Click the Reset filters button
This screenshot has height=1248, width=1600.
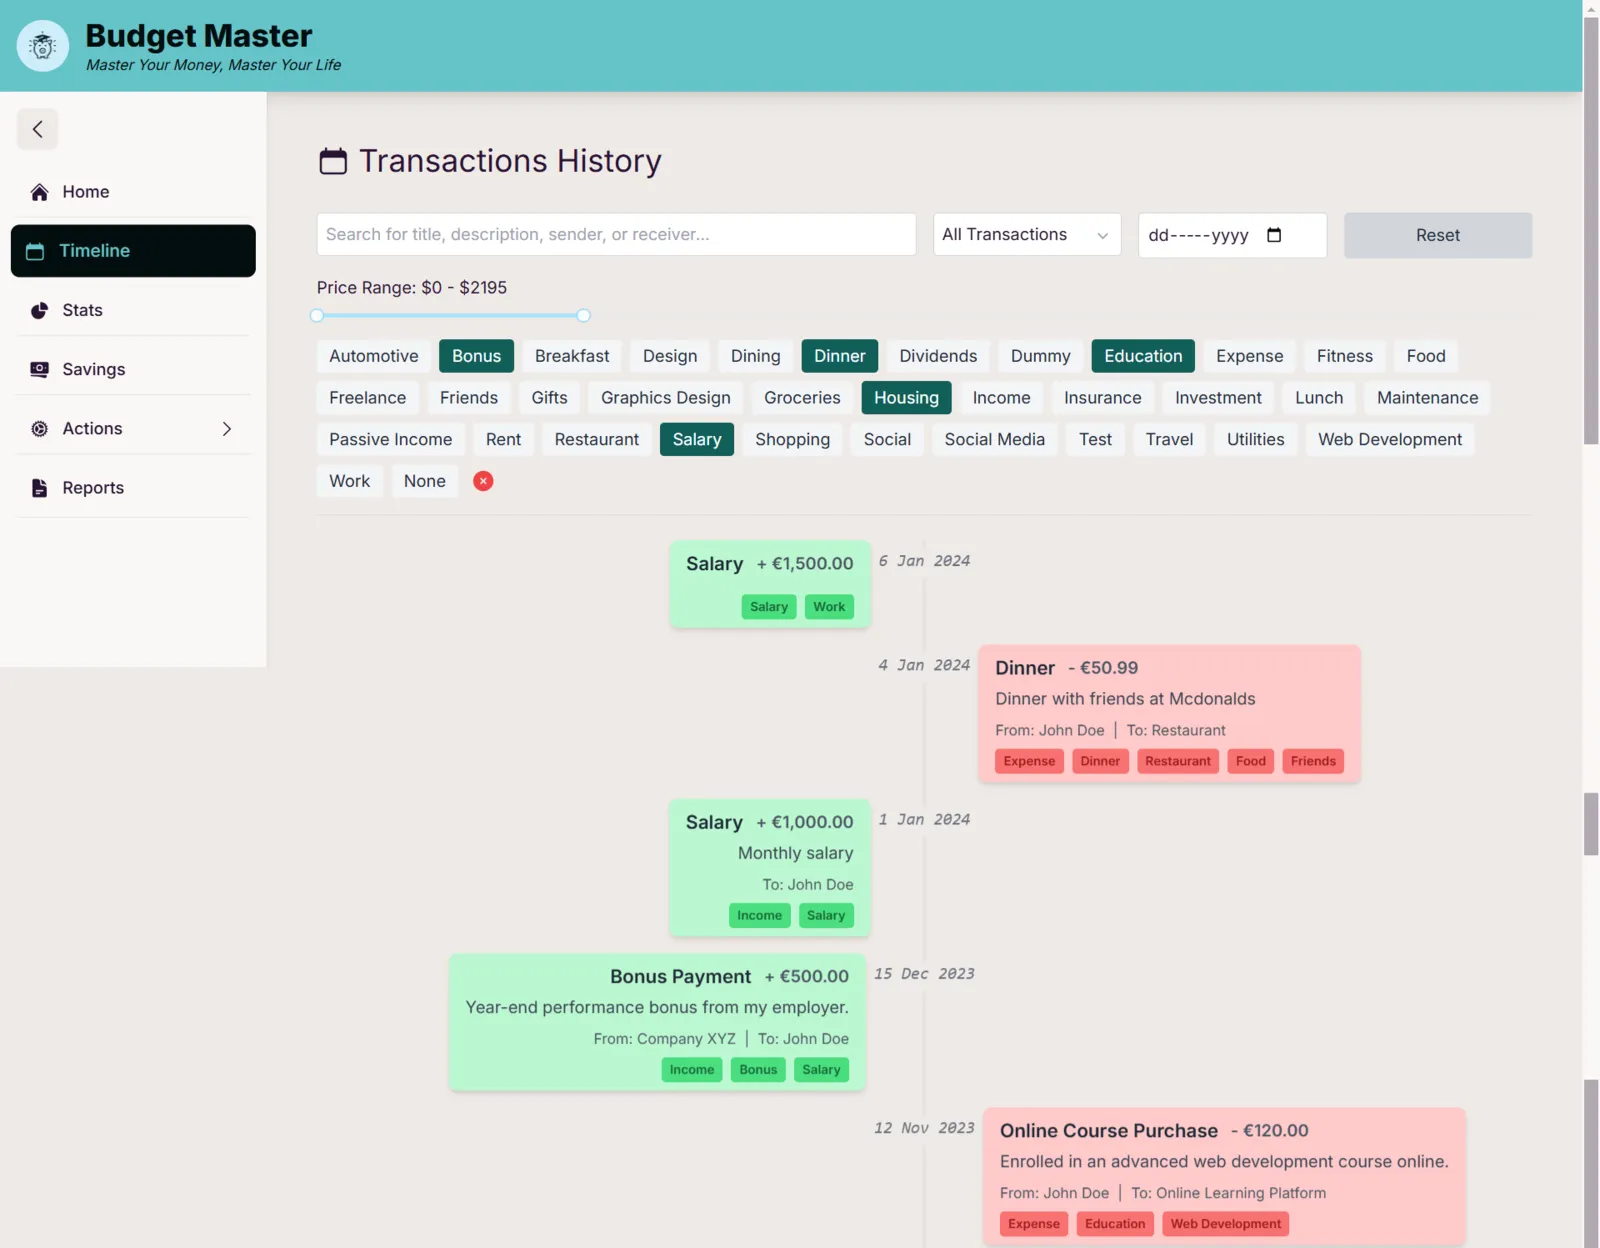tap(1437, 235)
